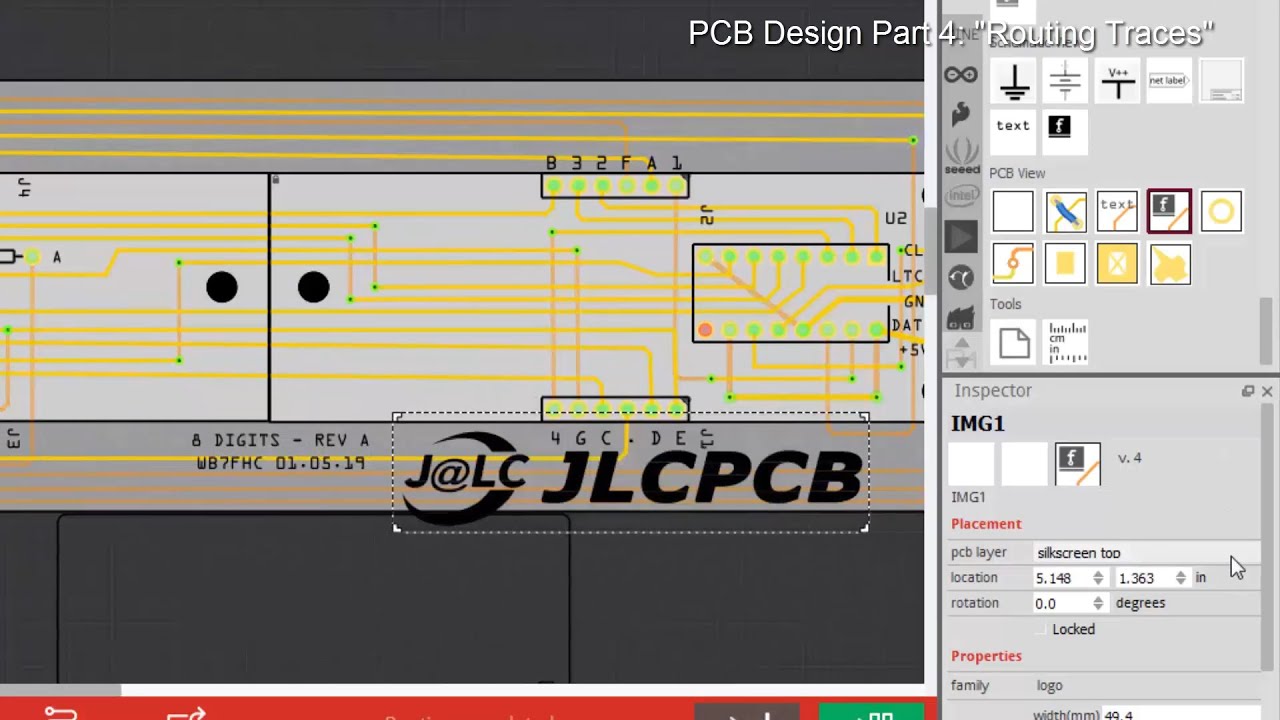Click the 'B 3 2 F A 1' header connector

(614, 185)
